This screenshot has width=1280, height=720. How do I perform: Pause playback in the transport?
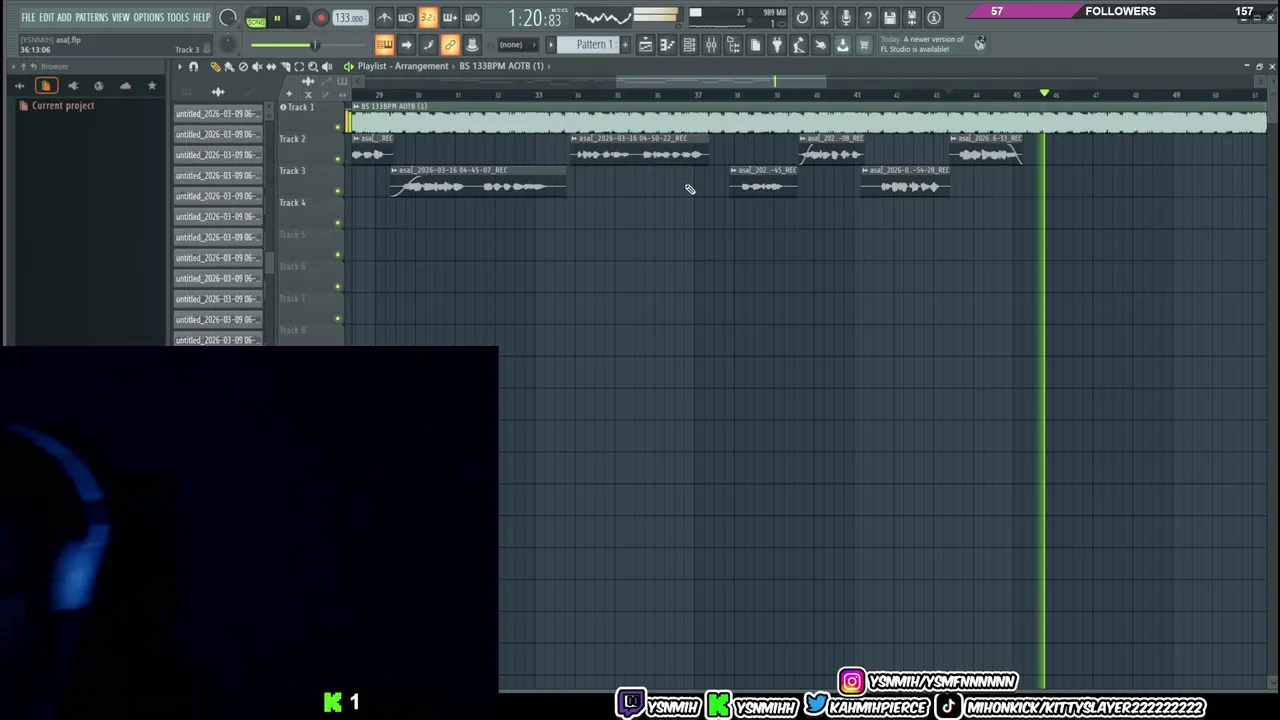tap(277, 18)
